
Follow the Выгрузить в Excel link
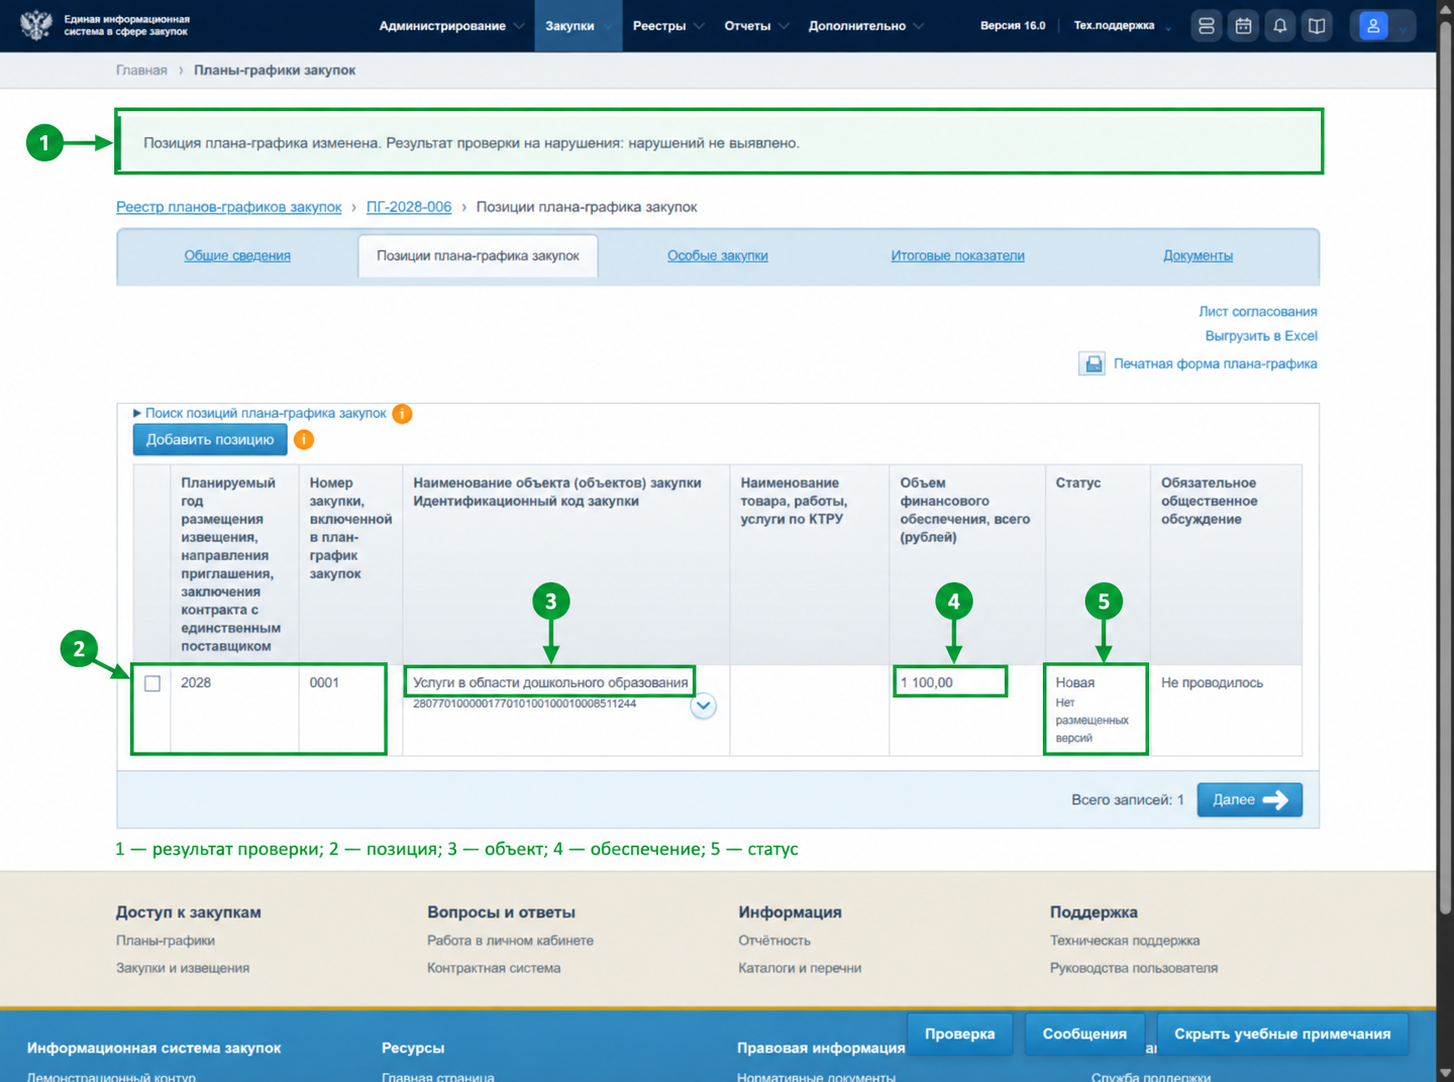[1260, 336]
